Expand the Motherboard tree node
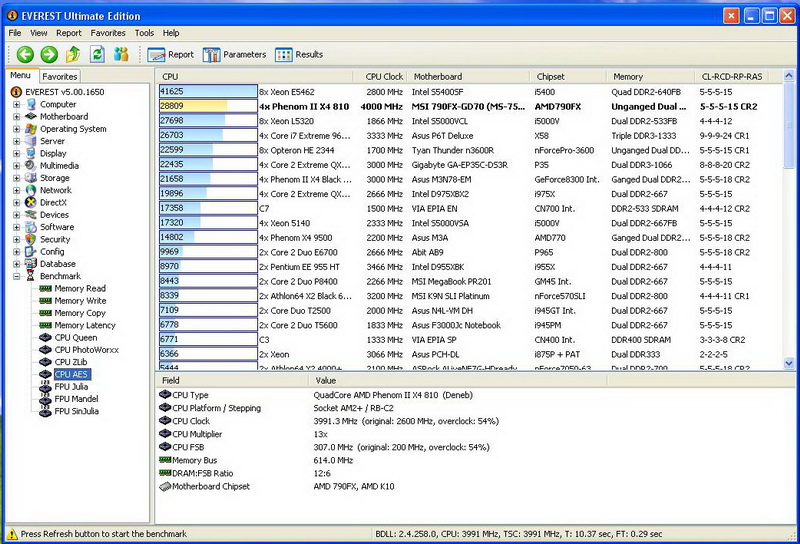 tap(16, 116)
